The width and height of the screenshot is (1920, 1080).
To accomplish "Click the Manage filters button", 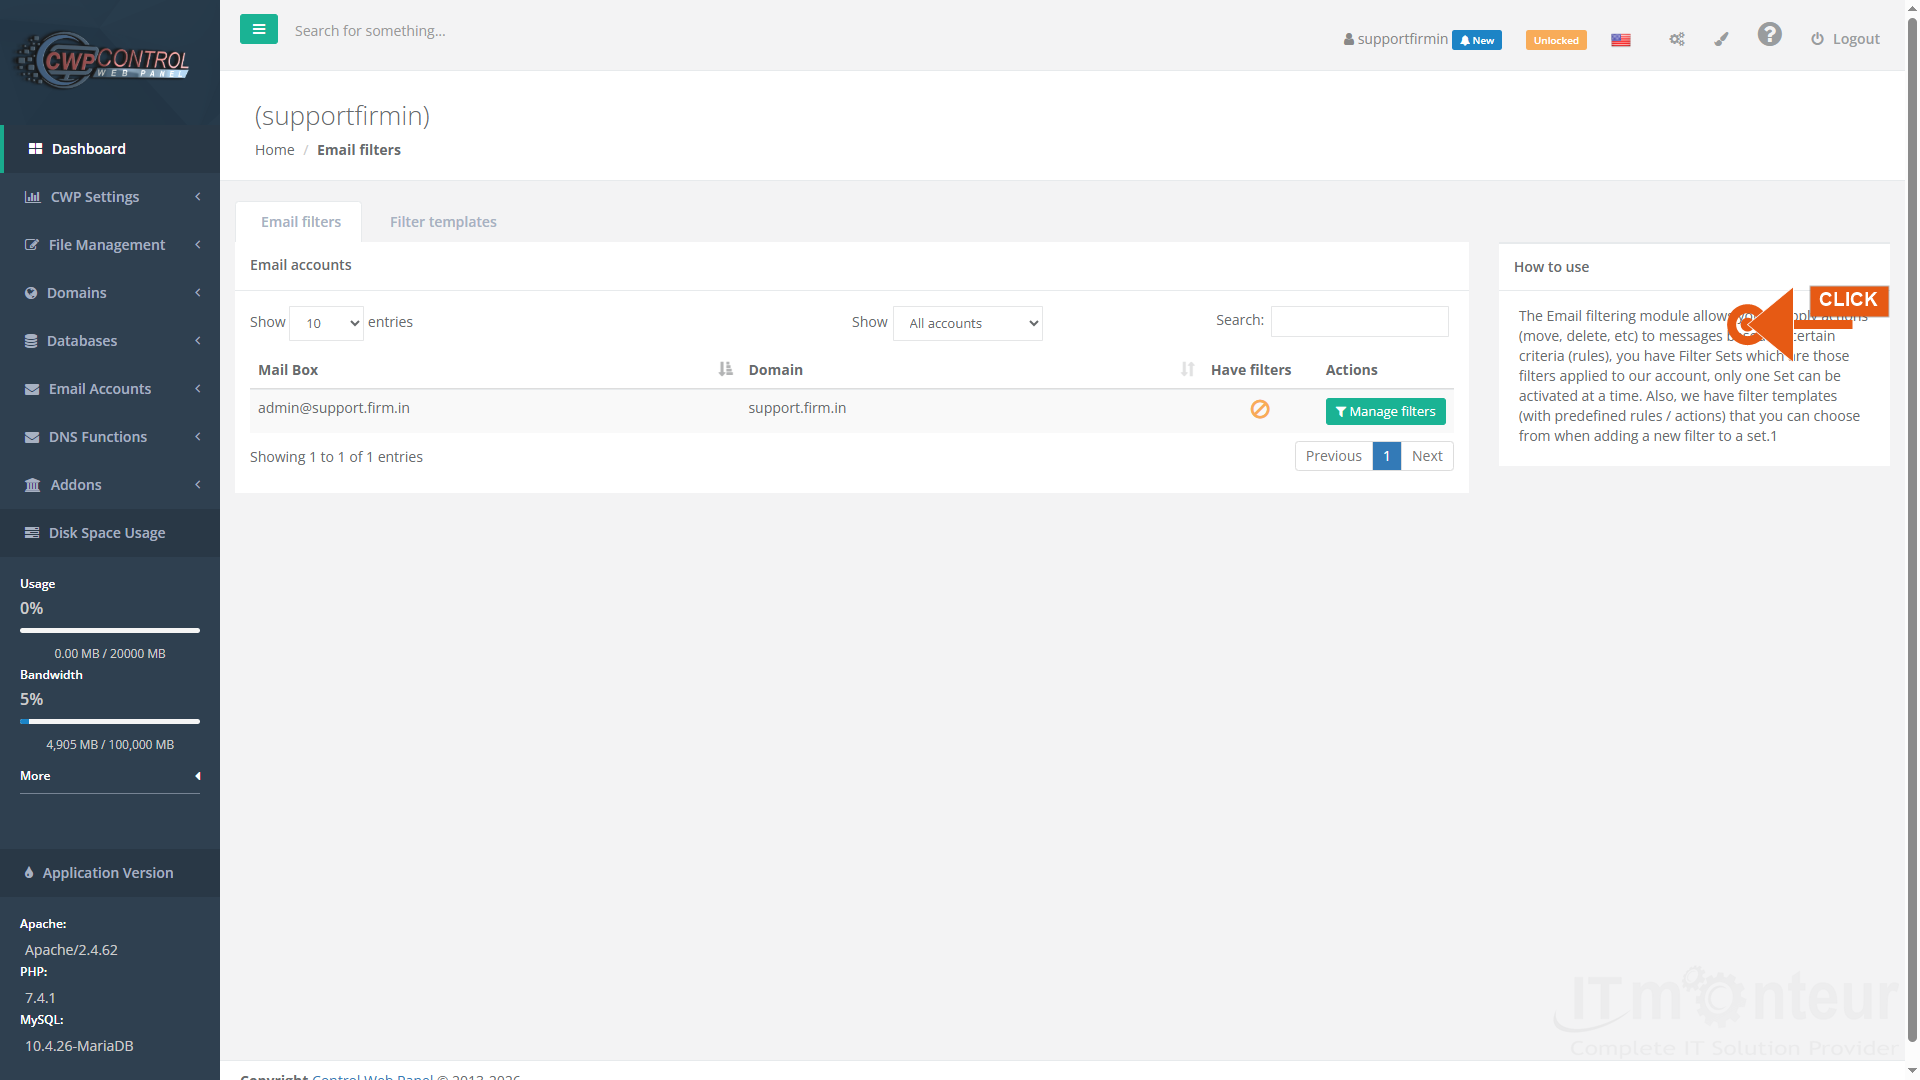I will point(1385,411).
